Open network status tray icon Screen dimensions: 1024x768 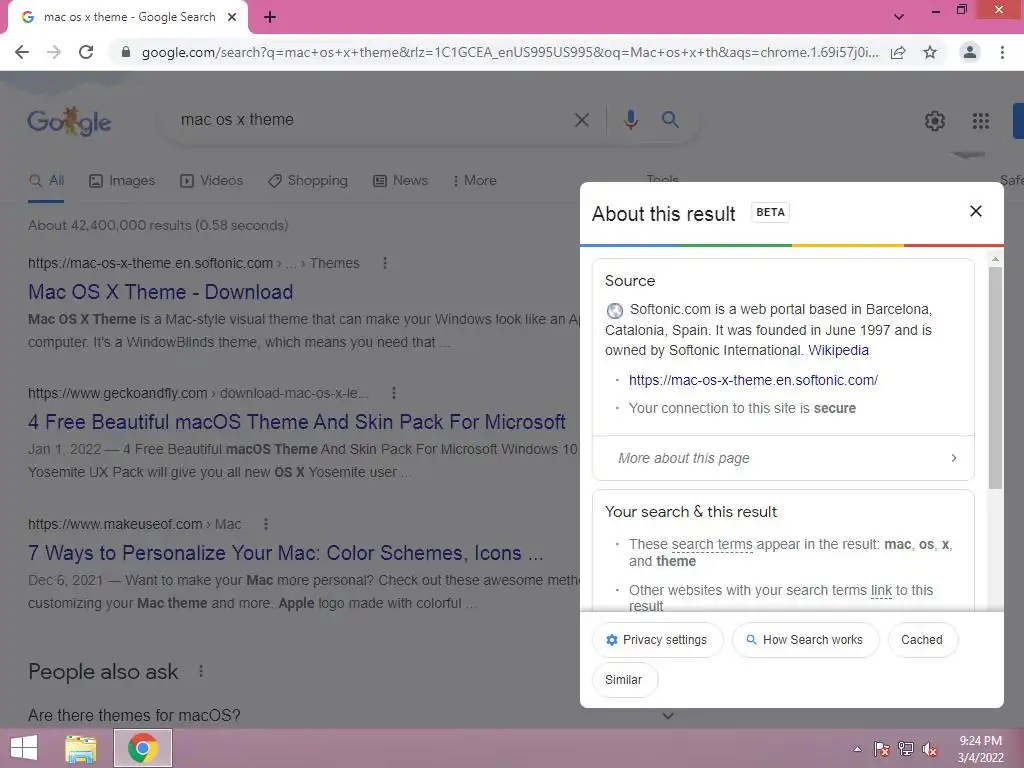click(906, 749)
